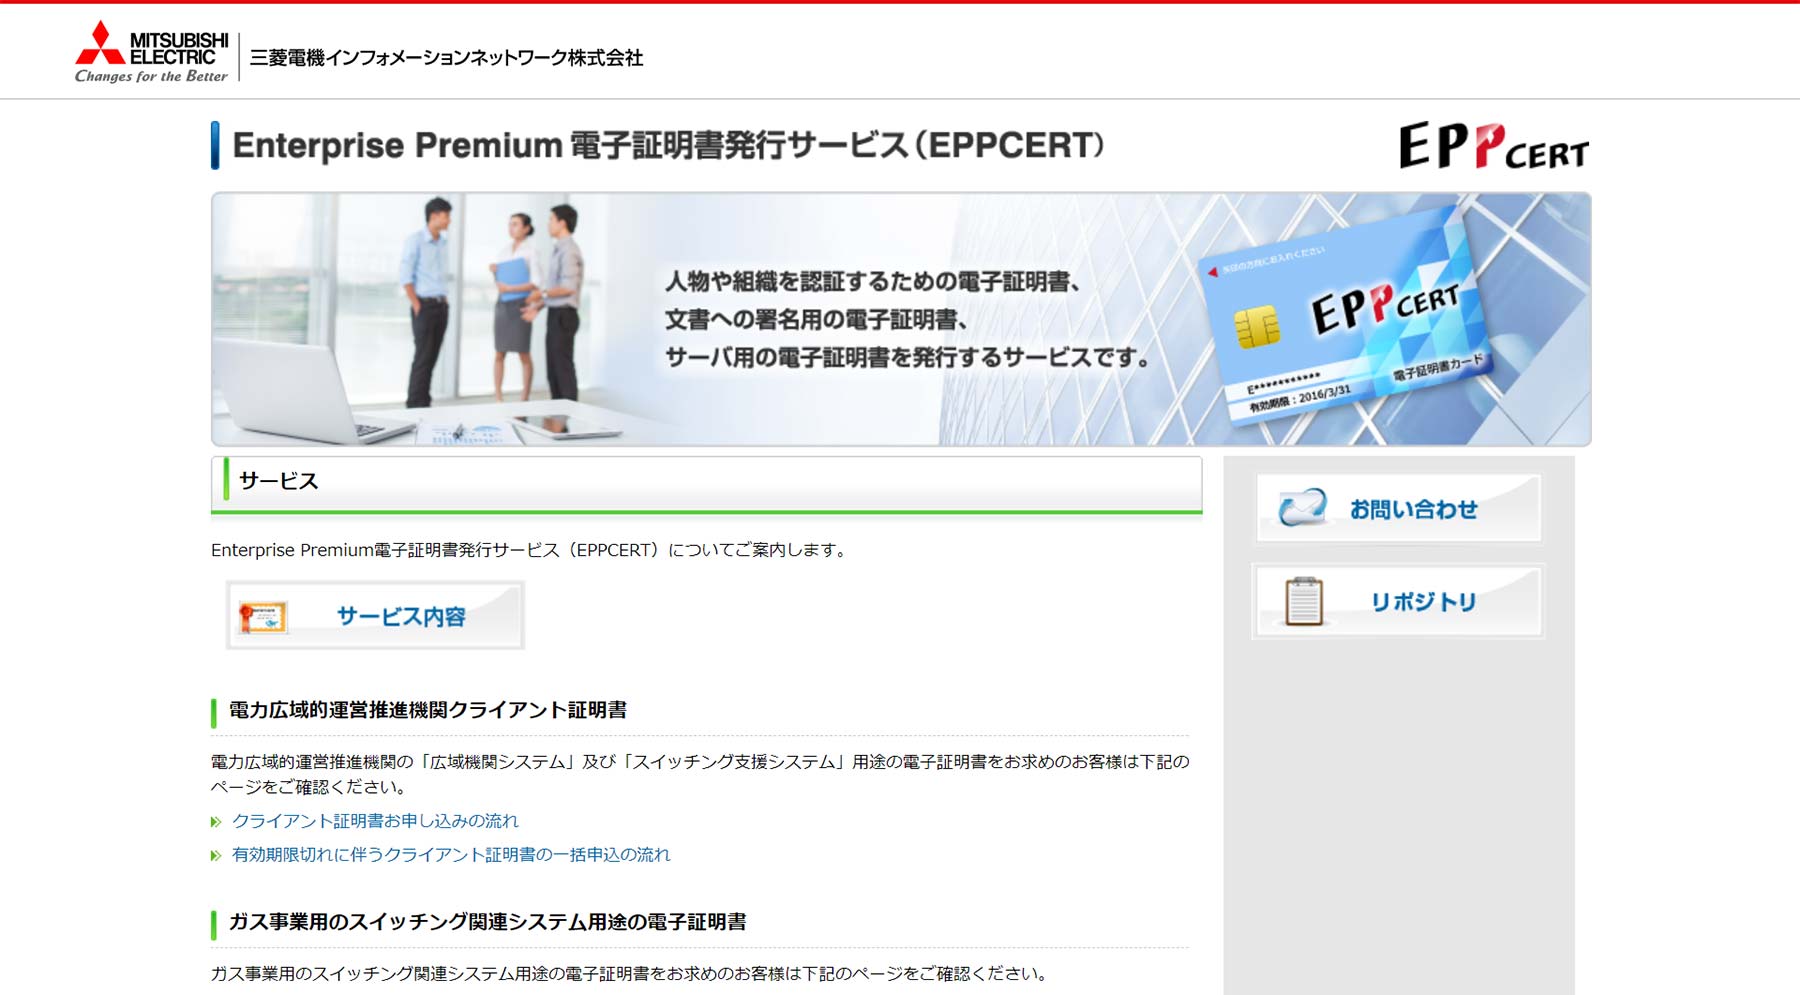Click the EPPCERT logo at top right
The image size is (1800, 995).
pyautogui.click(x=1493, y=146)
